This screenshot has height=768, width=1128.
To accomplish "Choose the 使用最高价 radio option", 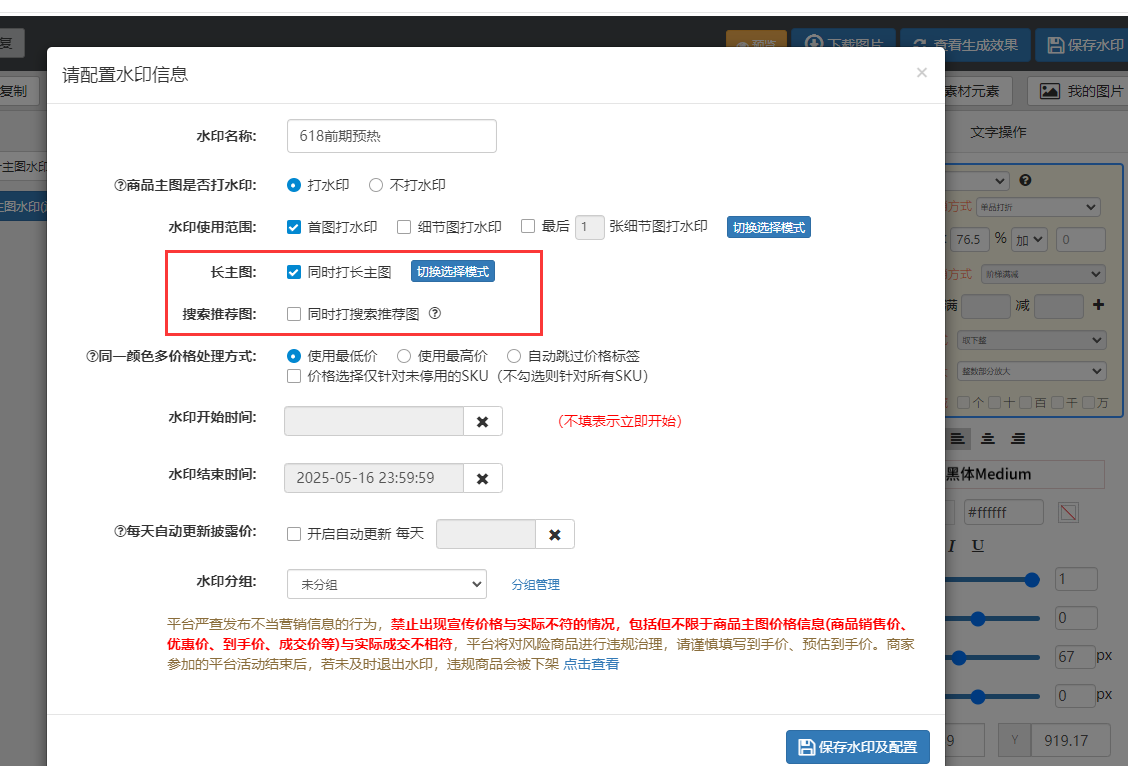I will tap(404, 356).
